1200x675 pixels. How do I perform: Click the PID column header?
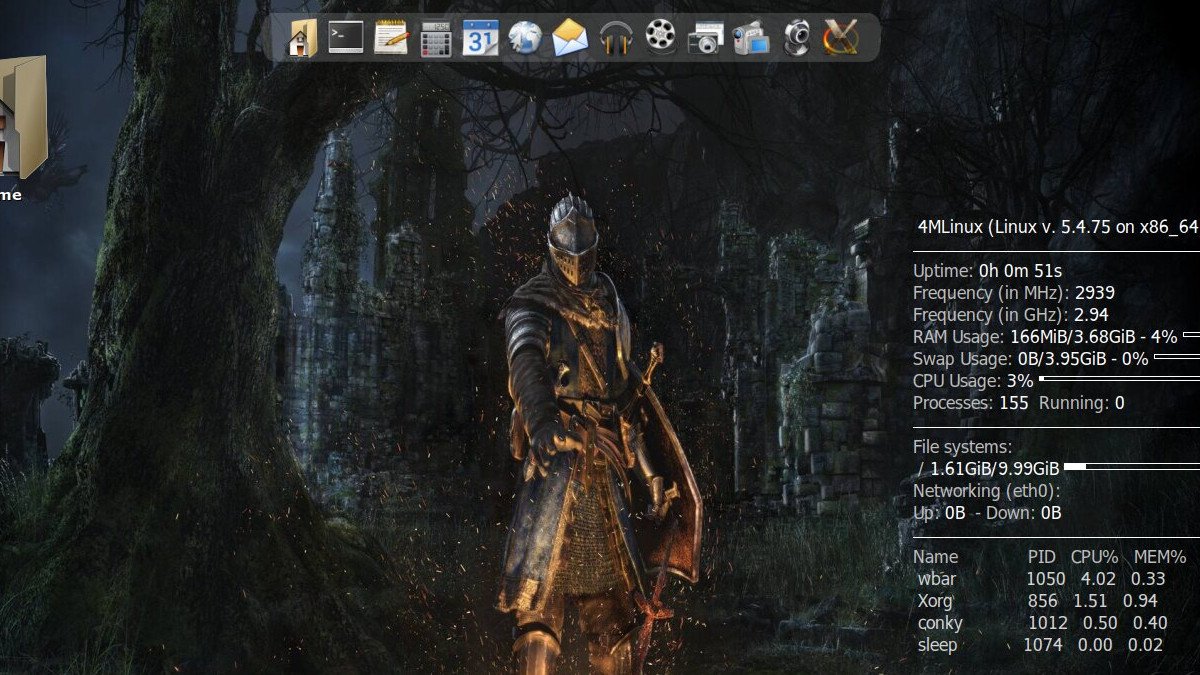point(1042,557)
